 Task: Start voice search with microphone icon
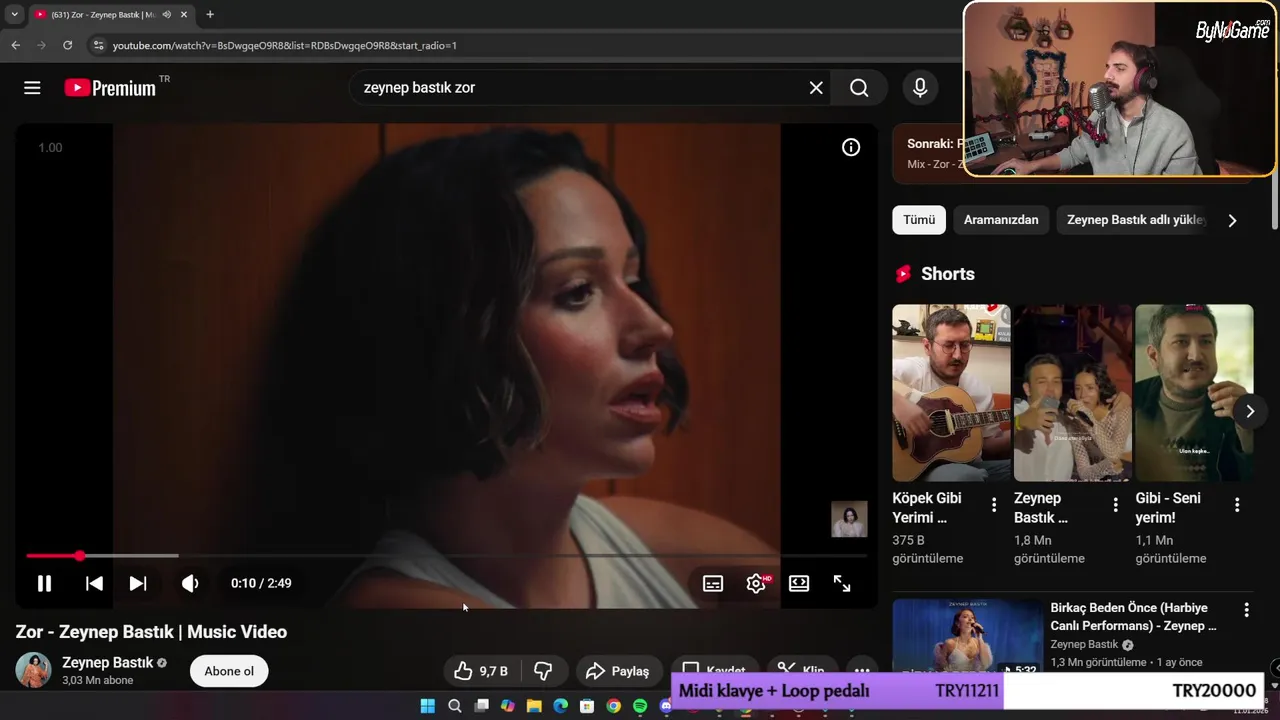(920, 88)
